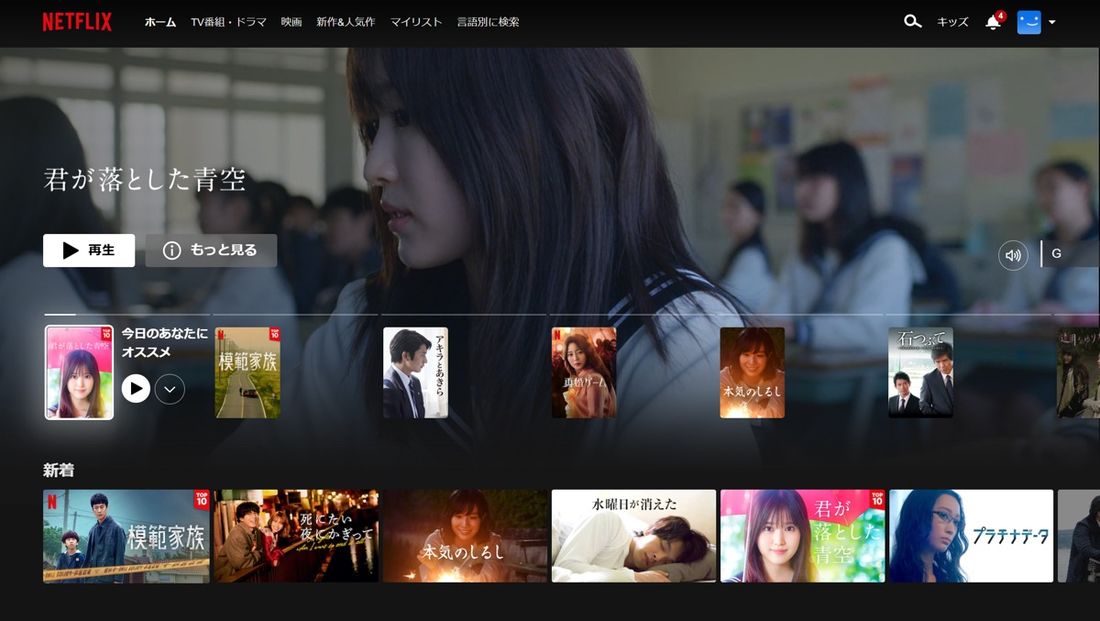1100x621 pixels.
Task: Select アキラとあきら poster thumbnail
Action: pyautogui.click(x=415, y=373)
